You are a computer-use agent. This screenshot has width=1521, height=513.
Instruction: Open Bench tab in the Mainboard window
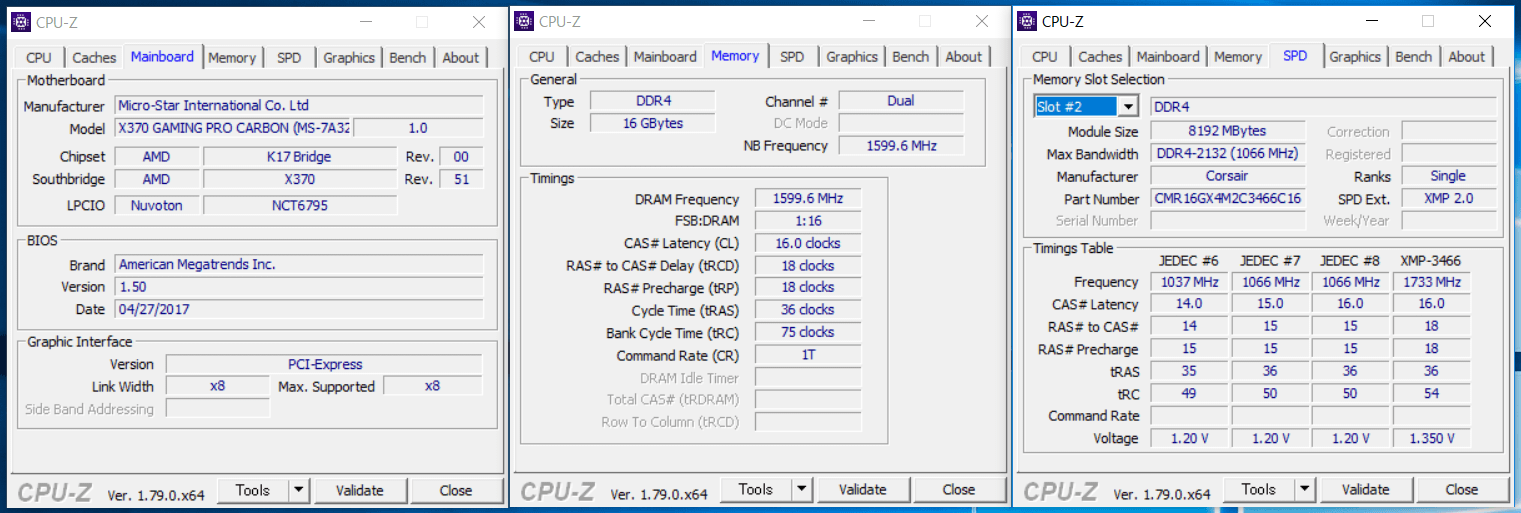(408, 58)
